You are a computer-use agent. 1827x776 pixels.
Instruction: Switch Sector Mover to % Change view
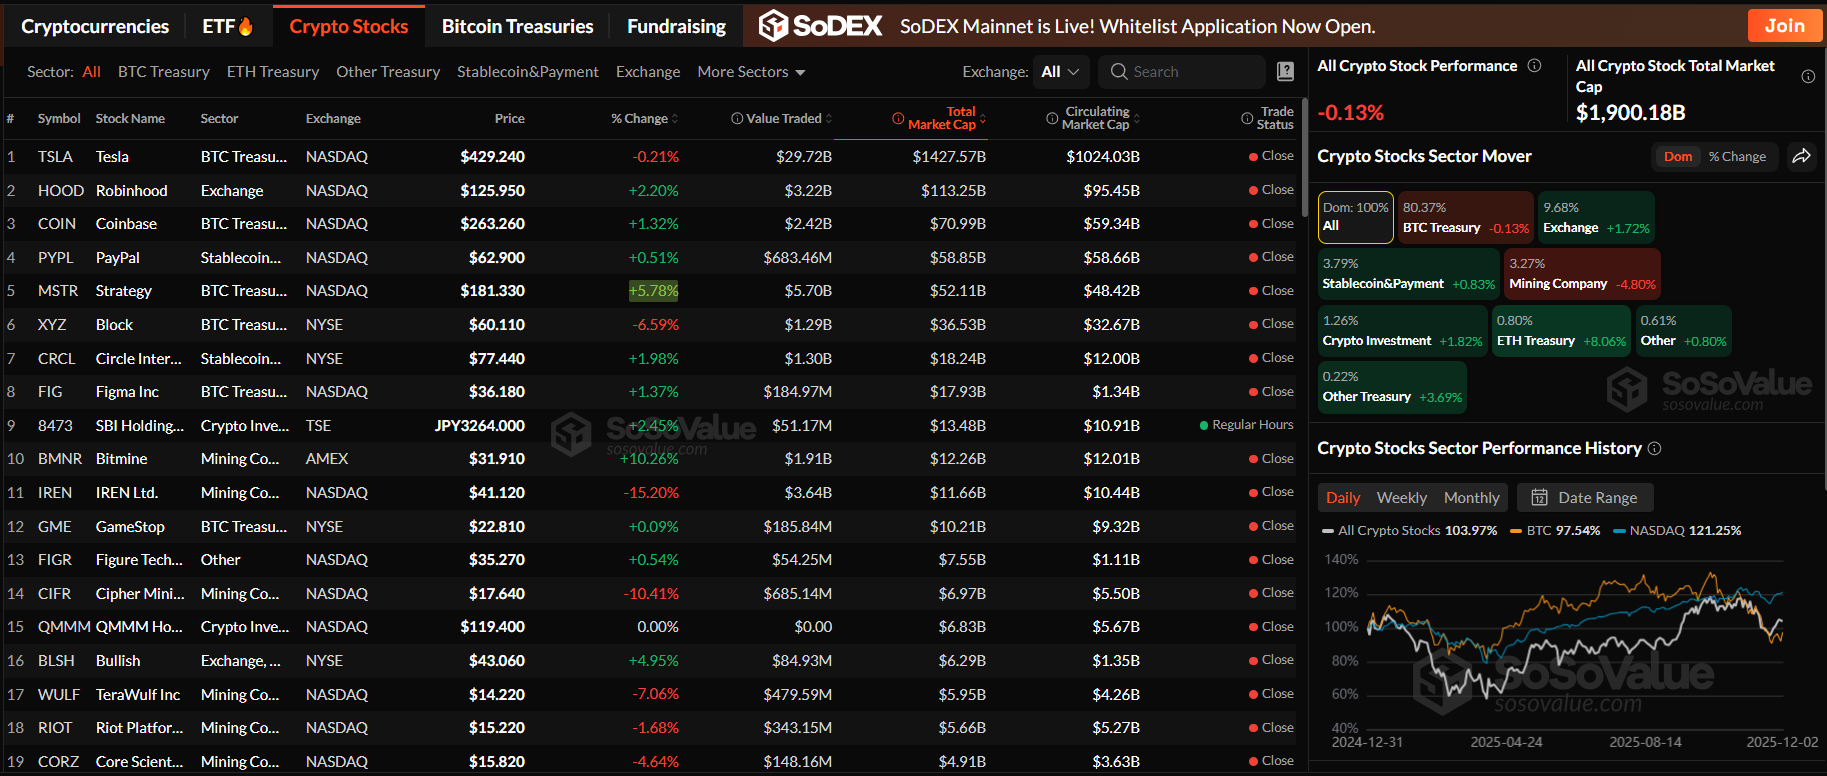pos(1737,157)
